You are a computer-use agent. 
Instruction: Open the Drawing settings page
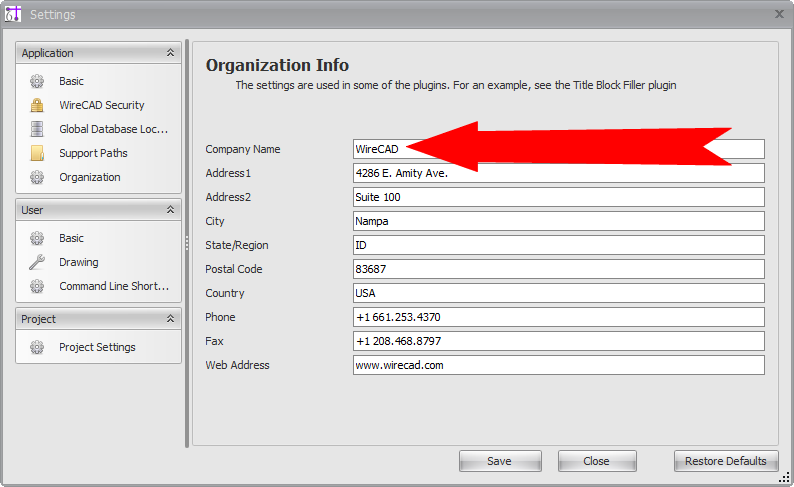pos(78,262)
